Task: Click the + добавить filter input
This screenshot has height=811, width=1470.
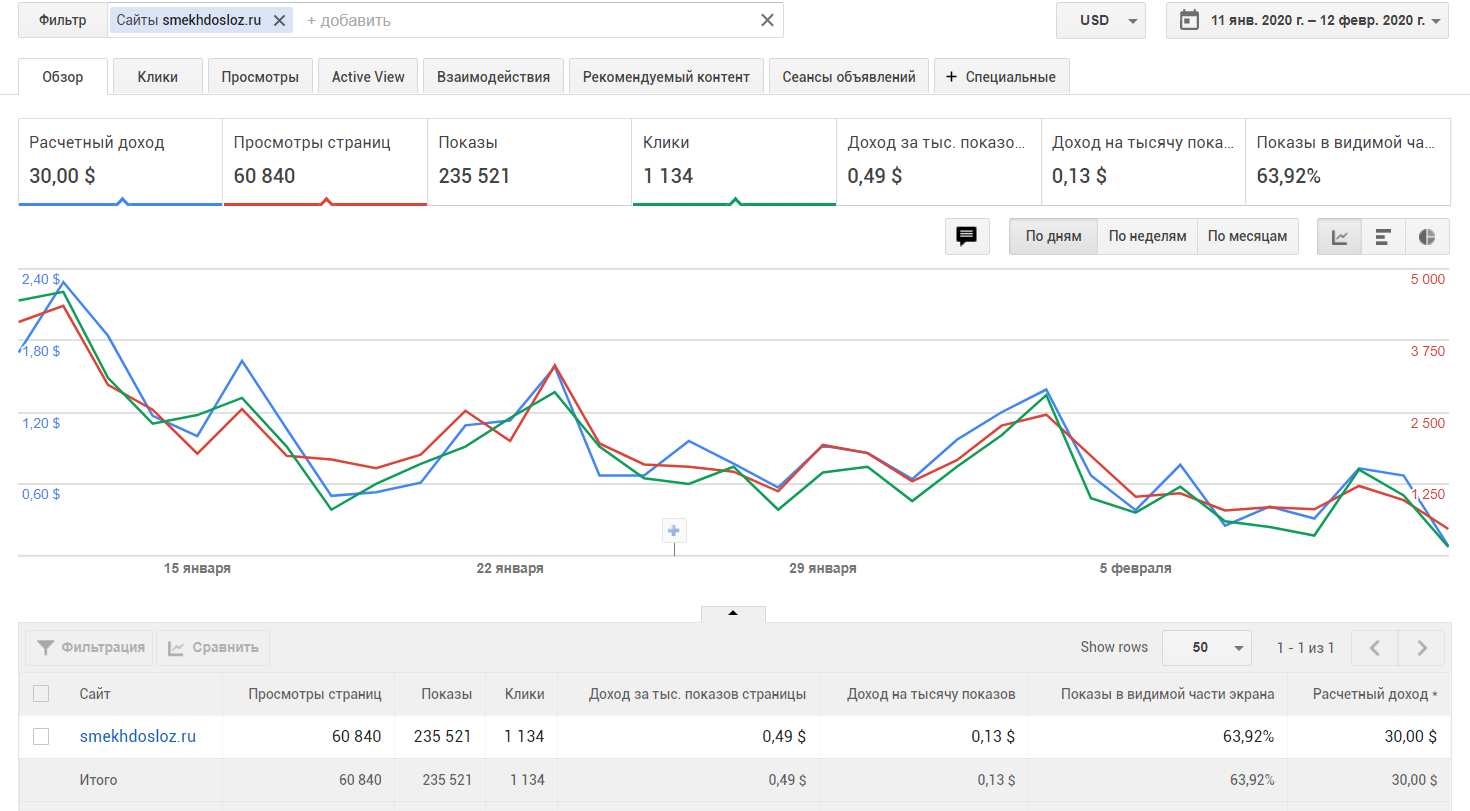Action: coord(520,20)
